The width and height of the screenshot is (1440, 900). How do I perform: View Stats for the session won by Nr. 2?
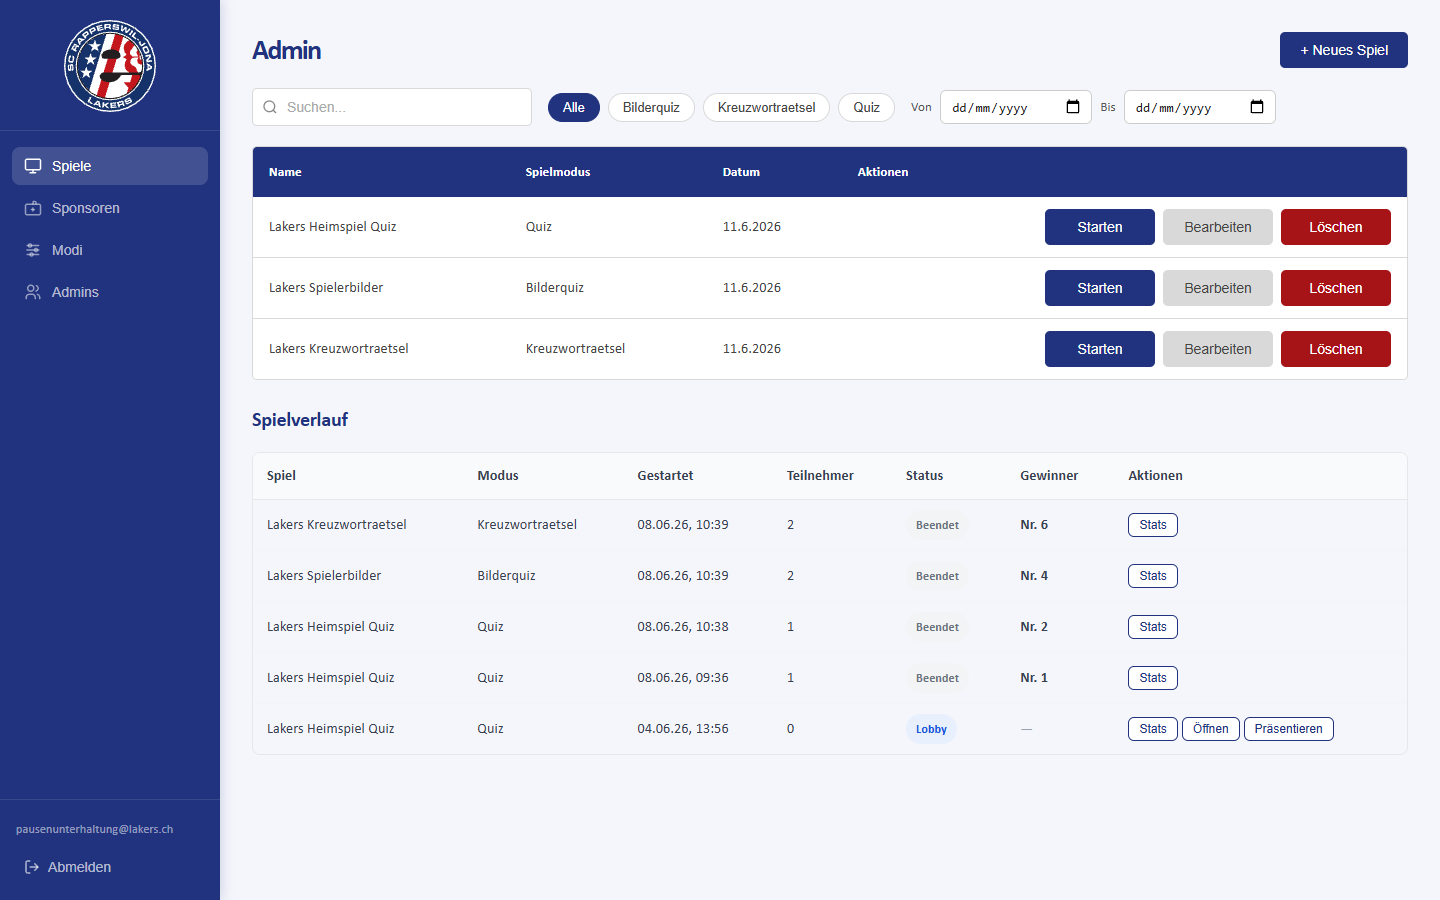(1153, 627)
